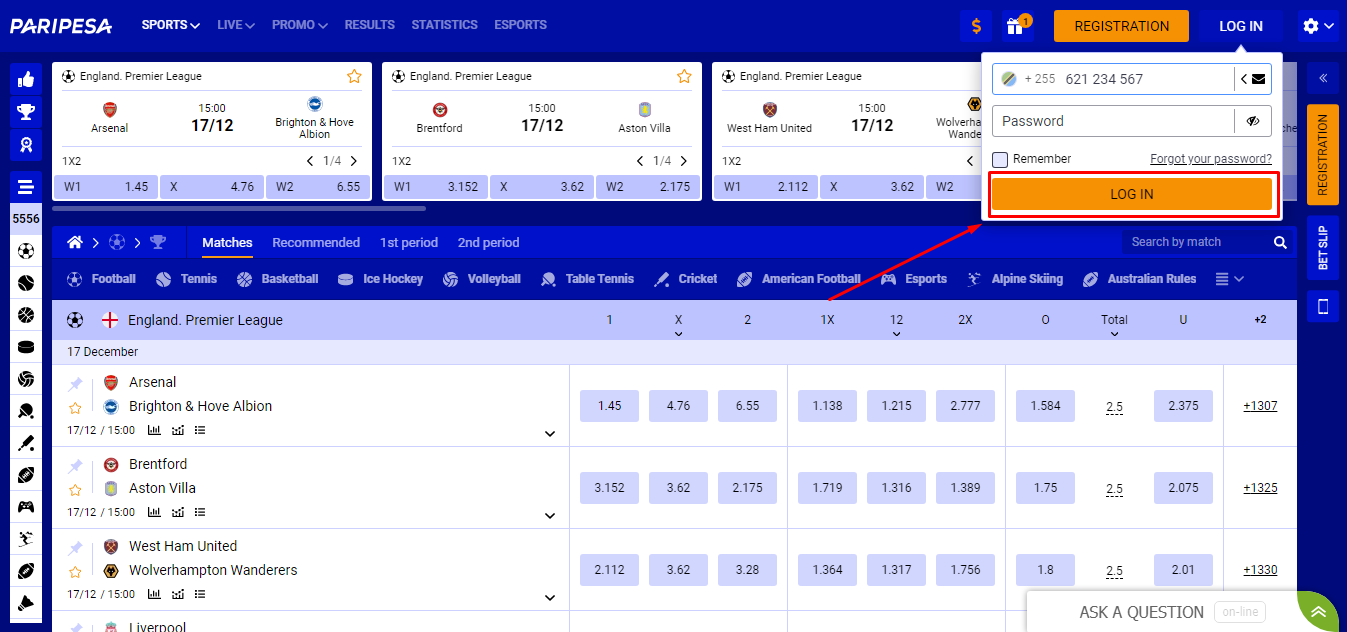Open the more sports list dropdown
1347x632 pixels.
tap(1230, 279)
